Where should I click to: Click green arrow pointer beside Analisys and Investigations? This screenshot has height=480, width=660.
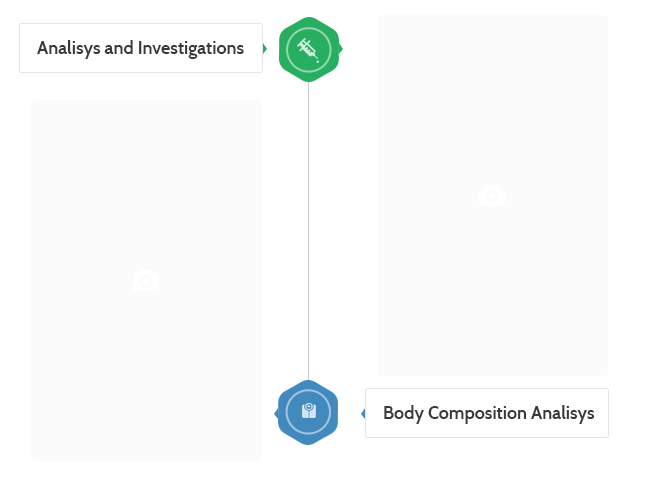point(265,48)
